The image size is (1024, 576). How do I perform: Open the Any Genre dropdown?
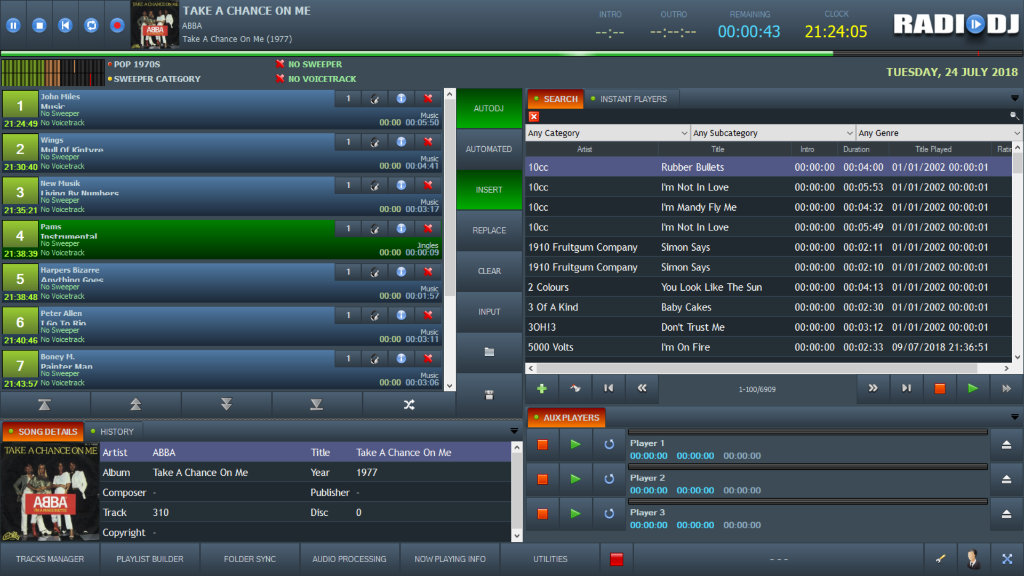coord(938,133)
